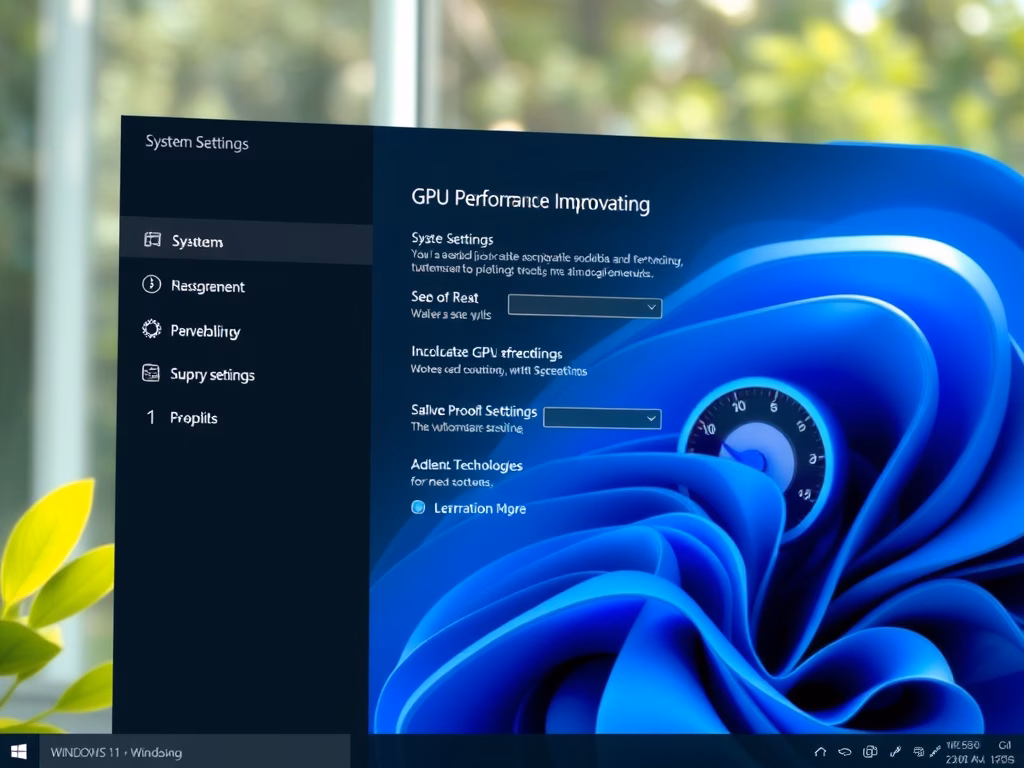The height and width of the screenshot is (768, 1024).
Task: Click the gear icon next to Perveblinty
Action: pos(152,328)
